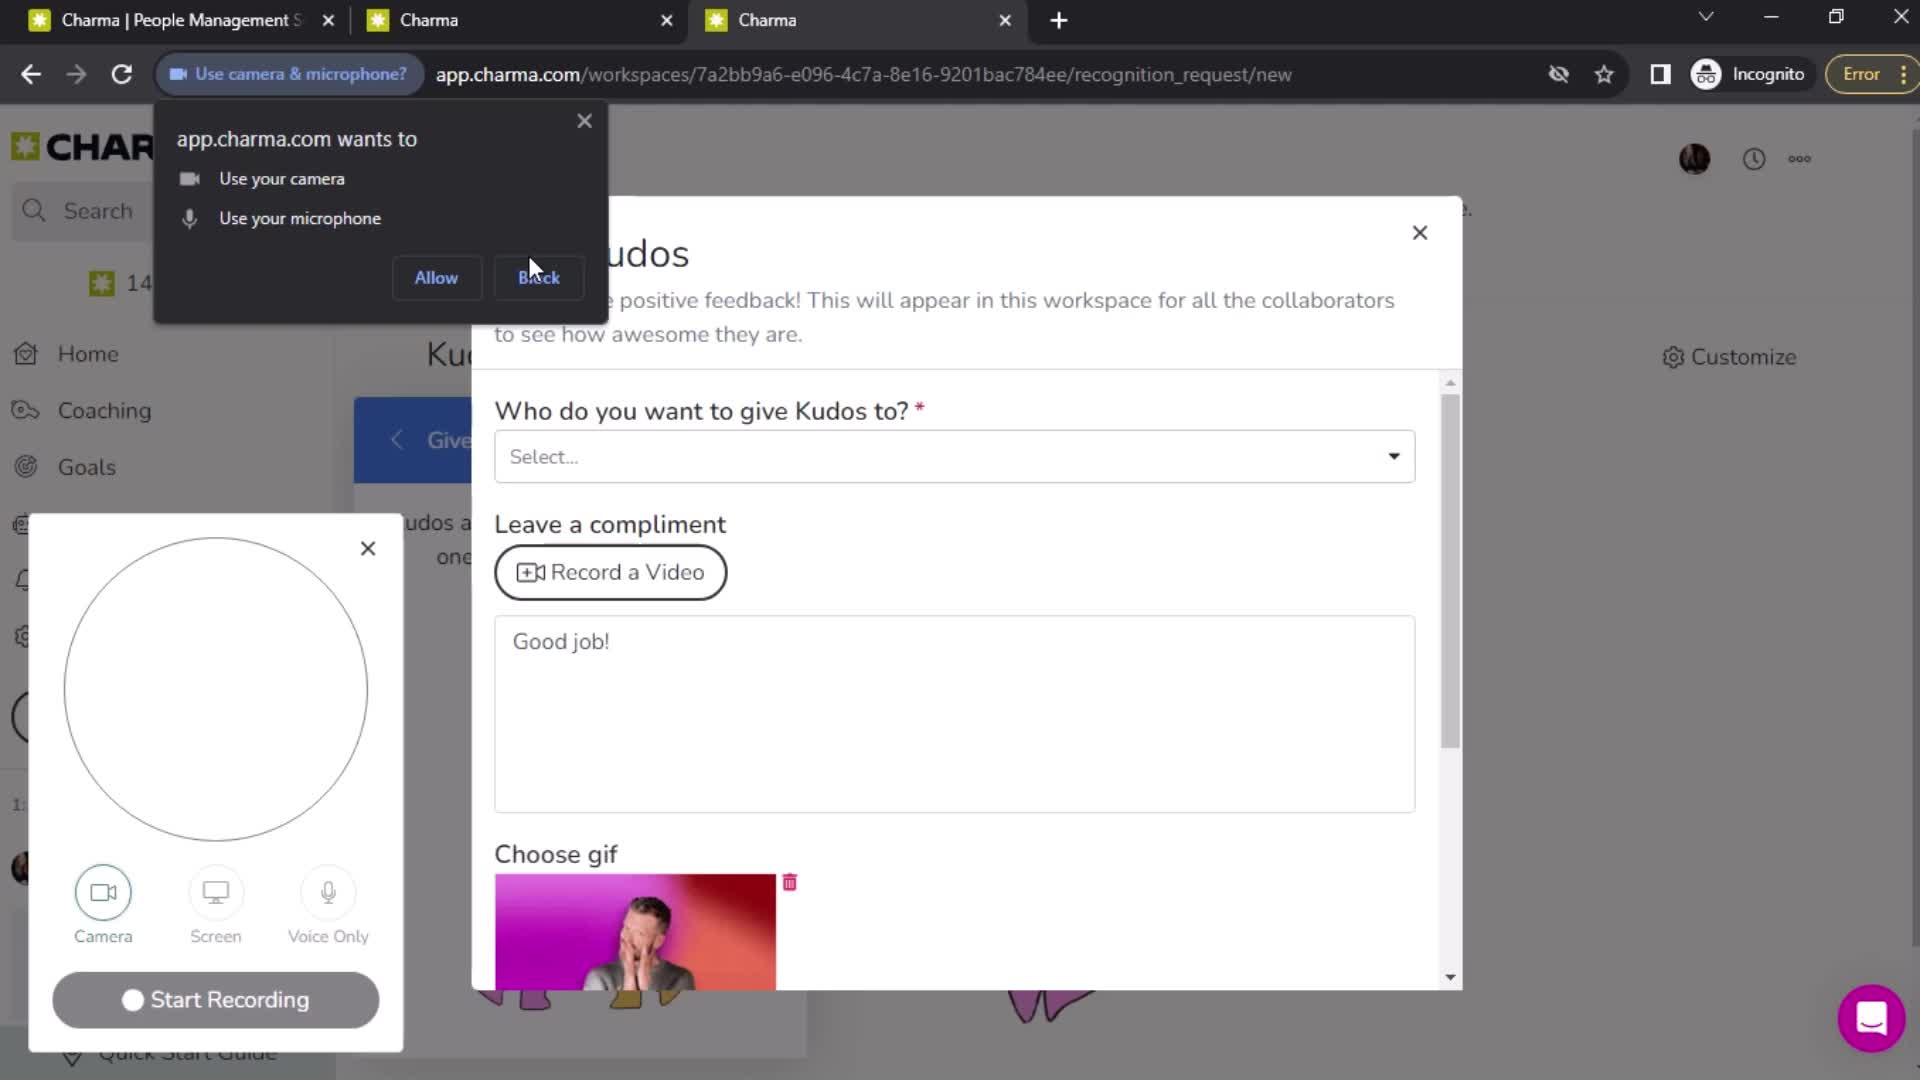The height and width of the screenshot is (1080, 1920).
Task: Open a new browser tab
Action: coord(1059,20)
